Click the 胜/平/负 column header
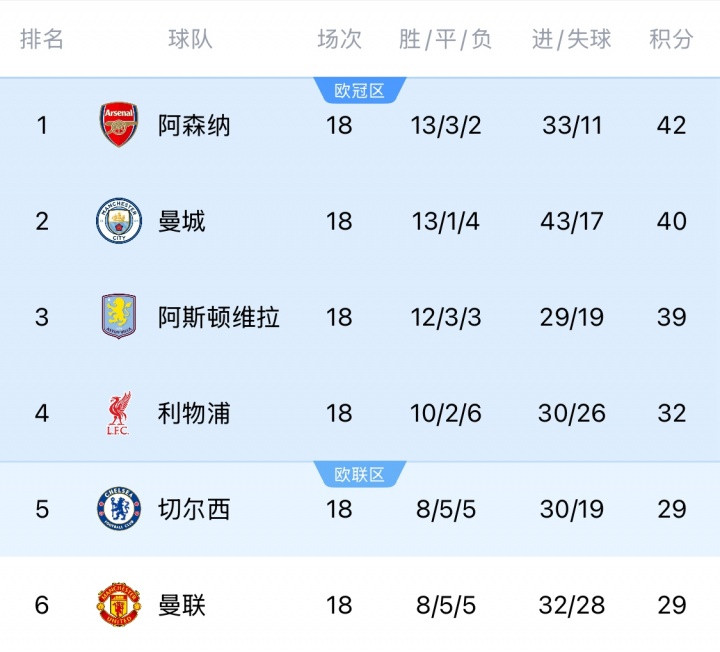 pyautogui.click(x=445, y=39)
